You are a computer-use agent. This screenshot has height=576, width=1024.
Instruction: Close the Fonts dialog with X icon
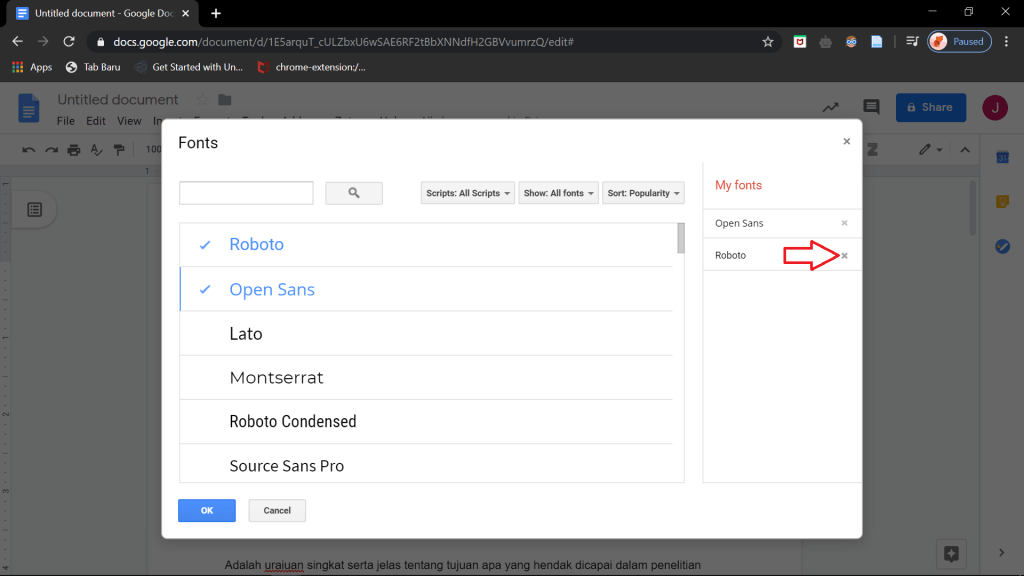(846, 142)
